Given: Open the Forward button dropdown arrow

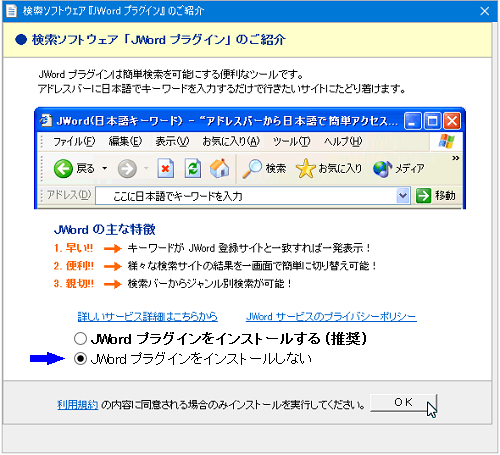Looking at the screenshot, I should point(146,168).
